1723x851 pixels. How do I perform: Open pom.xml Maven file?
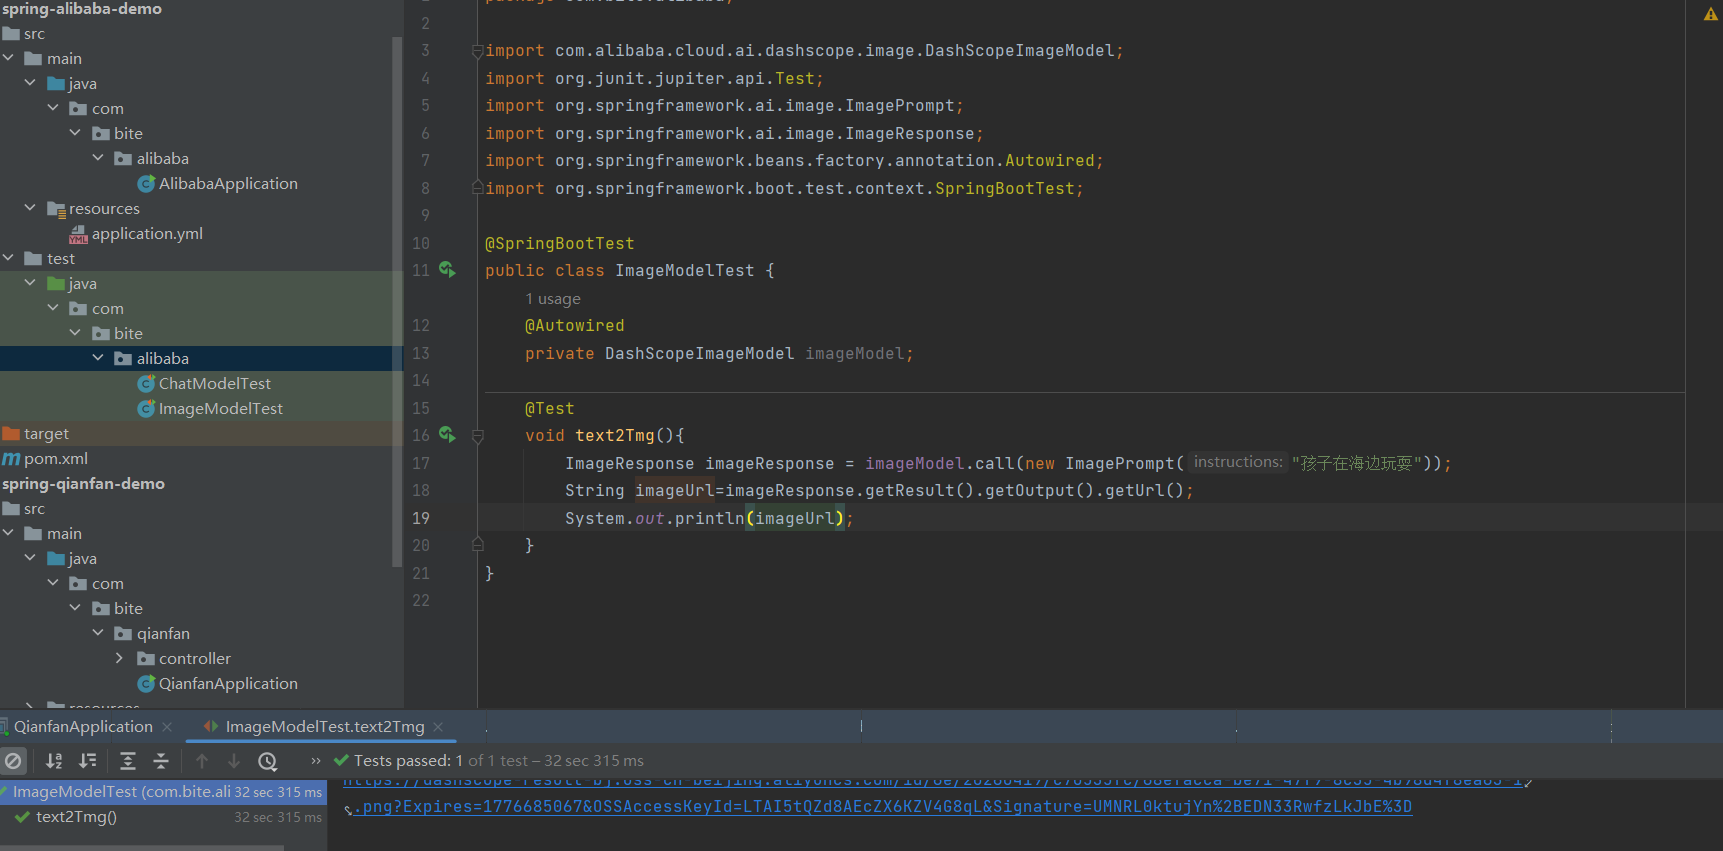tap(56, 459)
